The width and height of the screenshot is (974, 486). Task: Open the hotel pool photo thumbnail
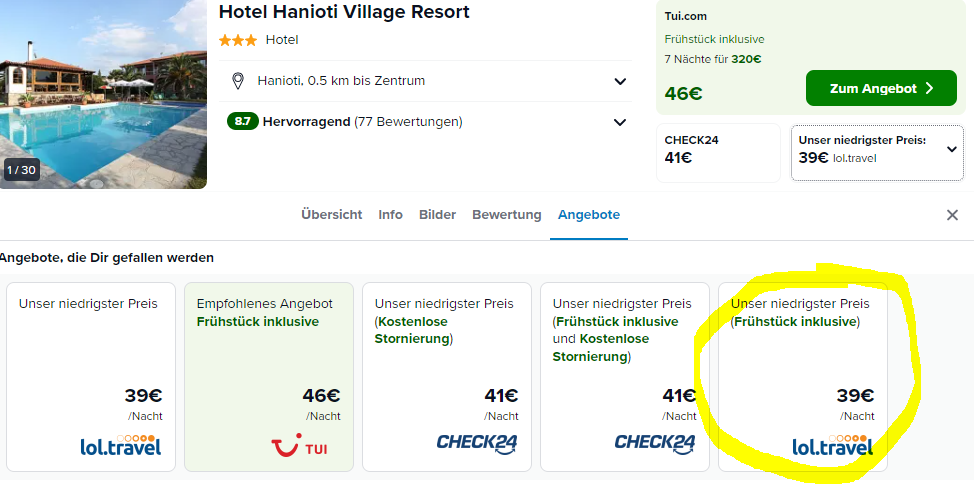(x=103, y=94)
